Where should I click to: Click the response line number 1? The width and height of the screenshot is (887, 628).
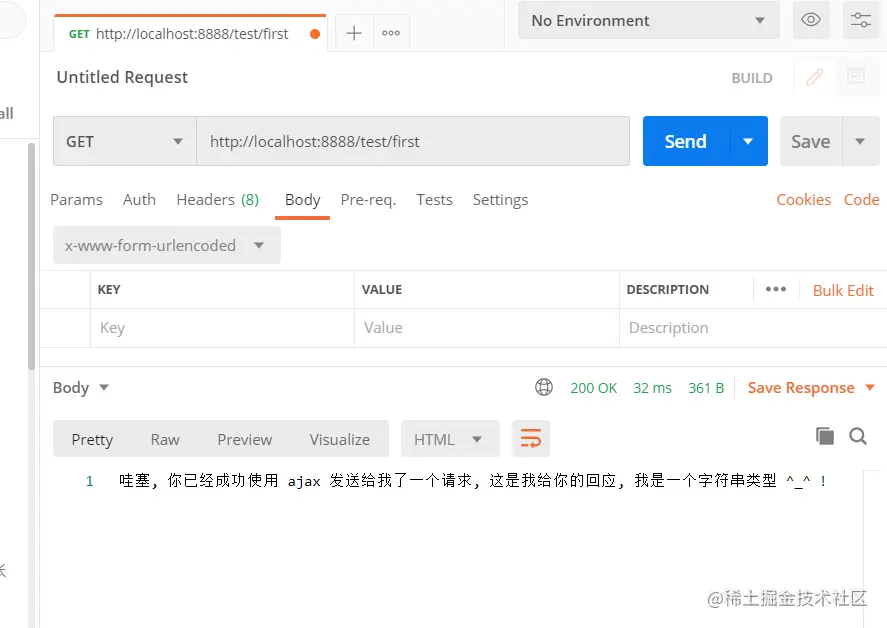click(x=89, y=481)
